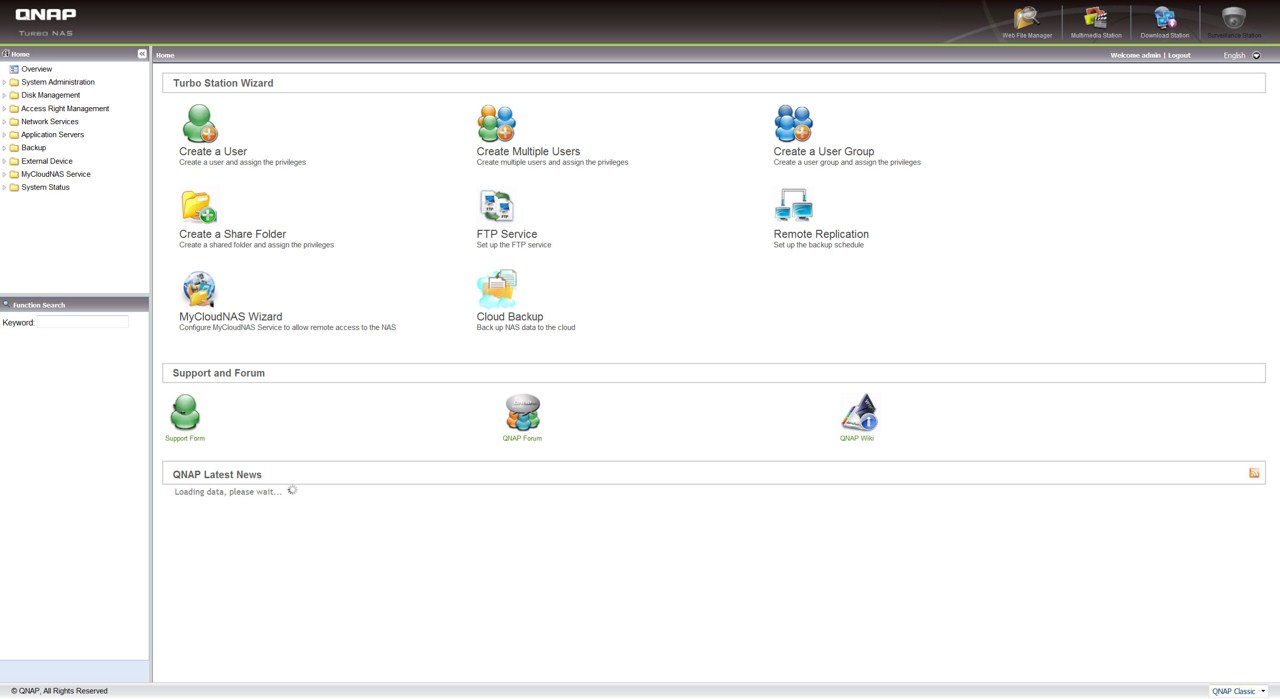Click the Support Form icon
This screenshot has width=1280, height=699.
pyautogui.click(x=185, y=412)
